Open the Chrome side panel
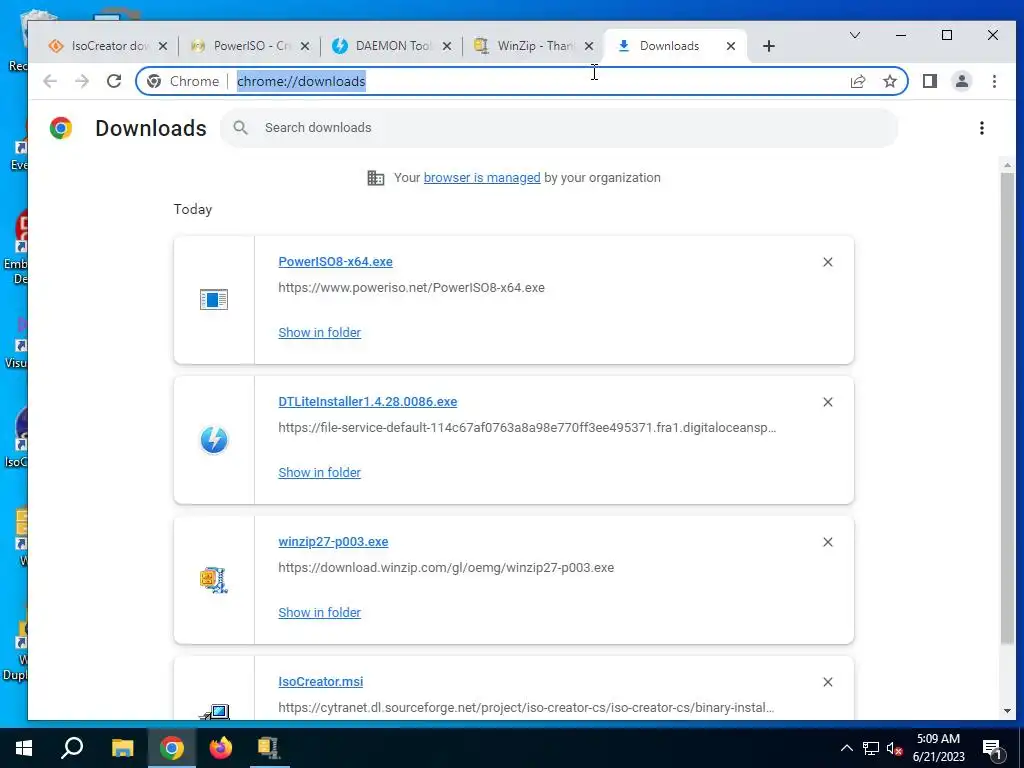Image resolution: width=1024 pixels, height=768 pixels. (x=930, y=81)
